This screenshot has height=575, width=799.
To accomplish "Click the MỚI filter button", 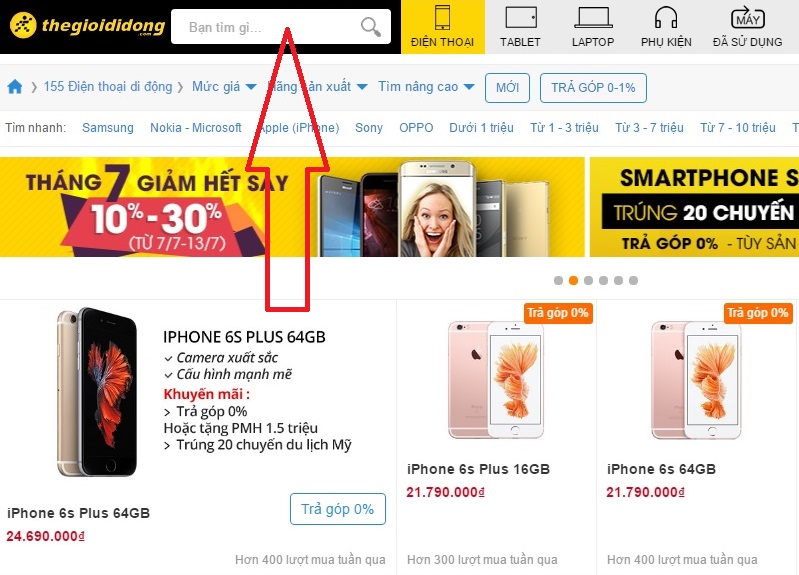I will pyautogui.click(x=508, y=88).
